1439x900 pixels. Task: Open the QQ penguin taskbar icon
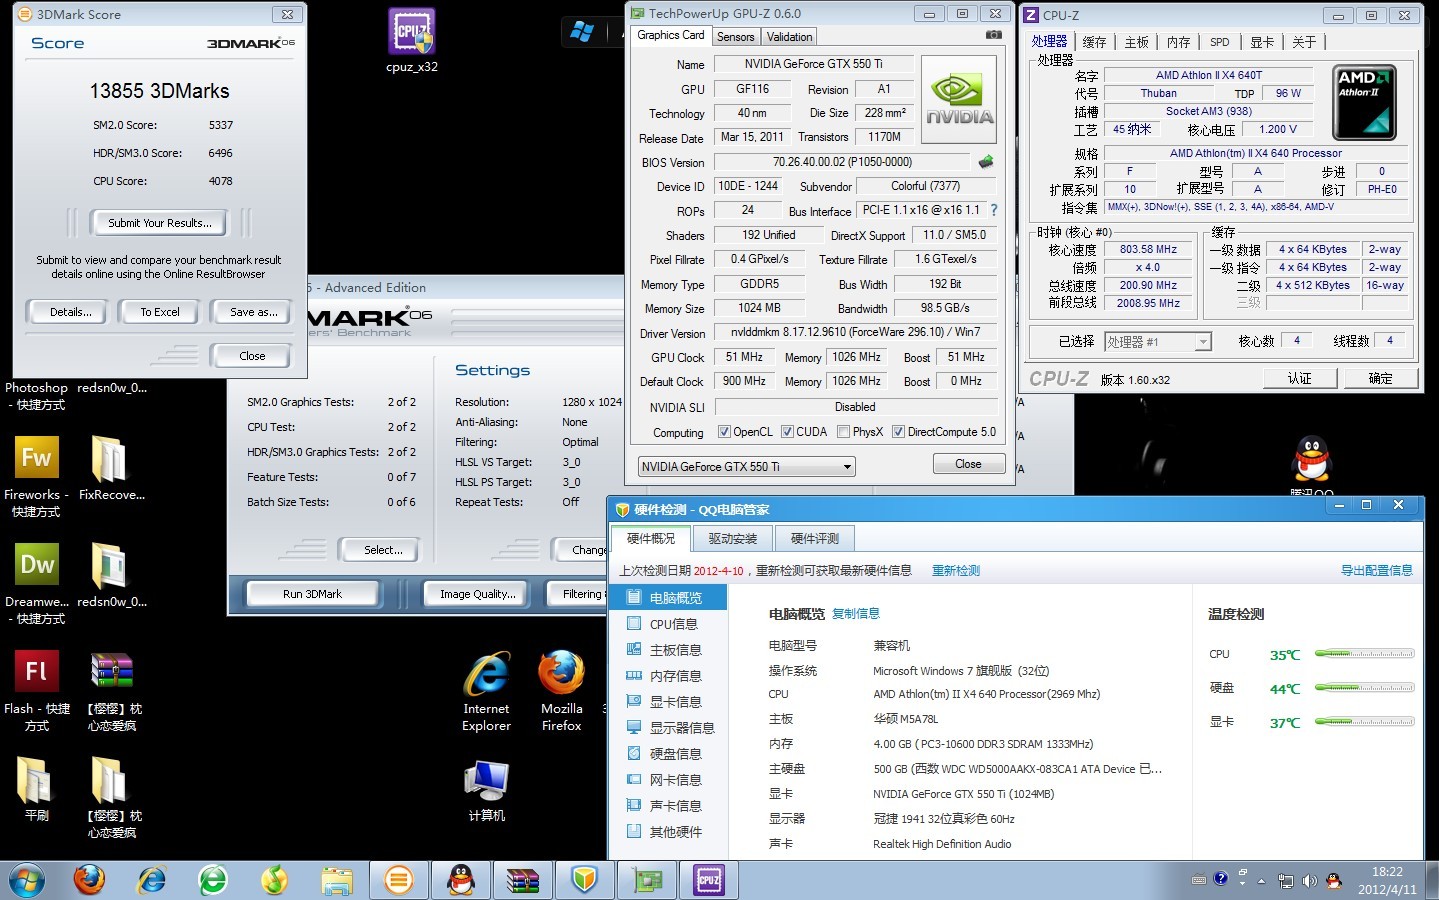click(460, 880)
